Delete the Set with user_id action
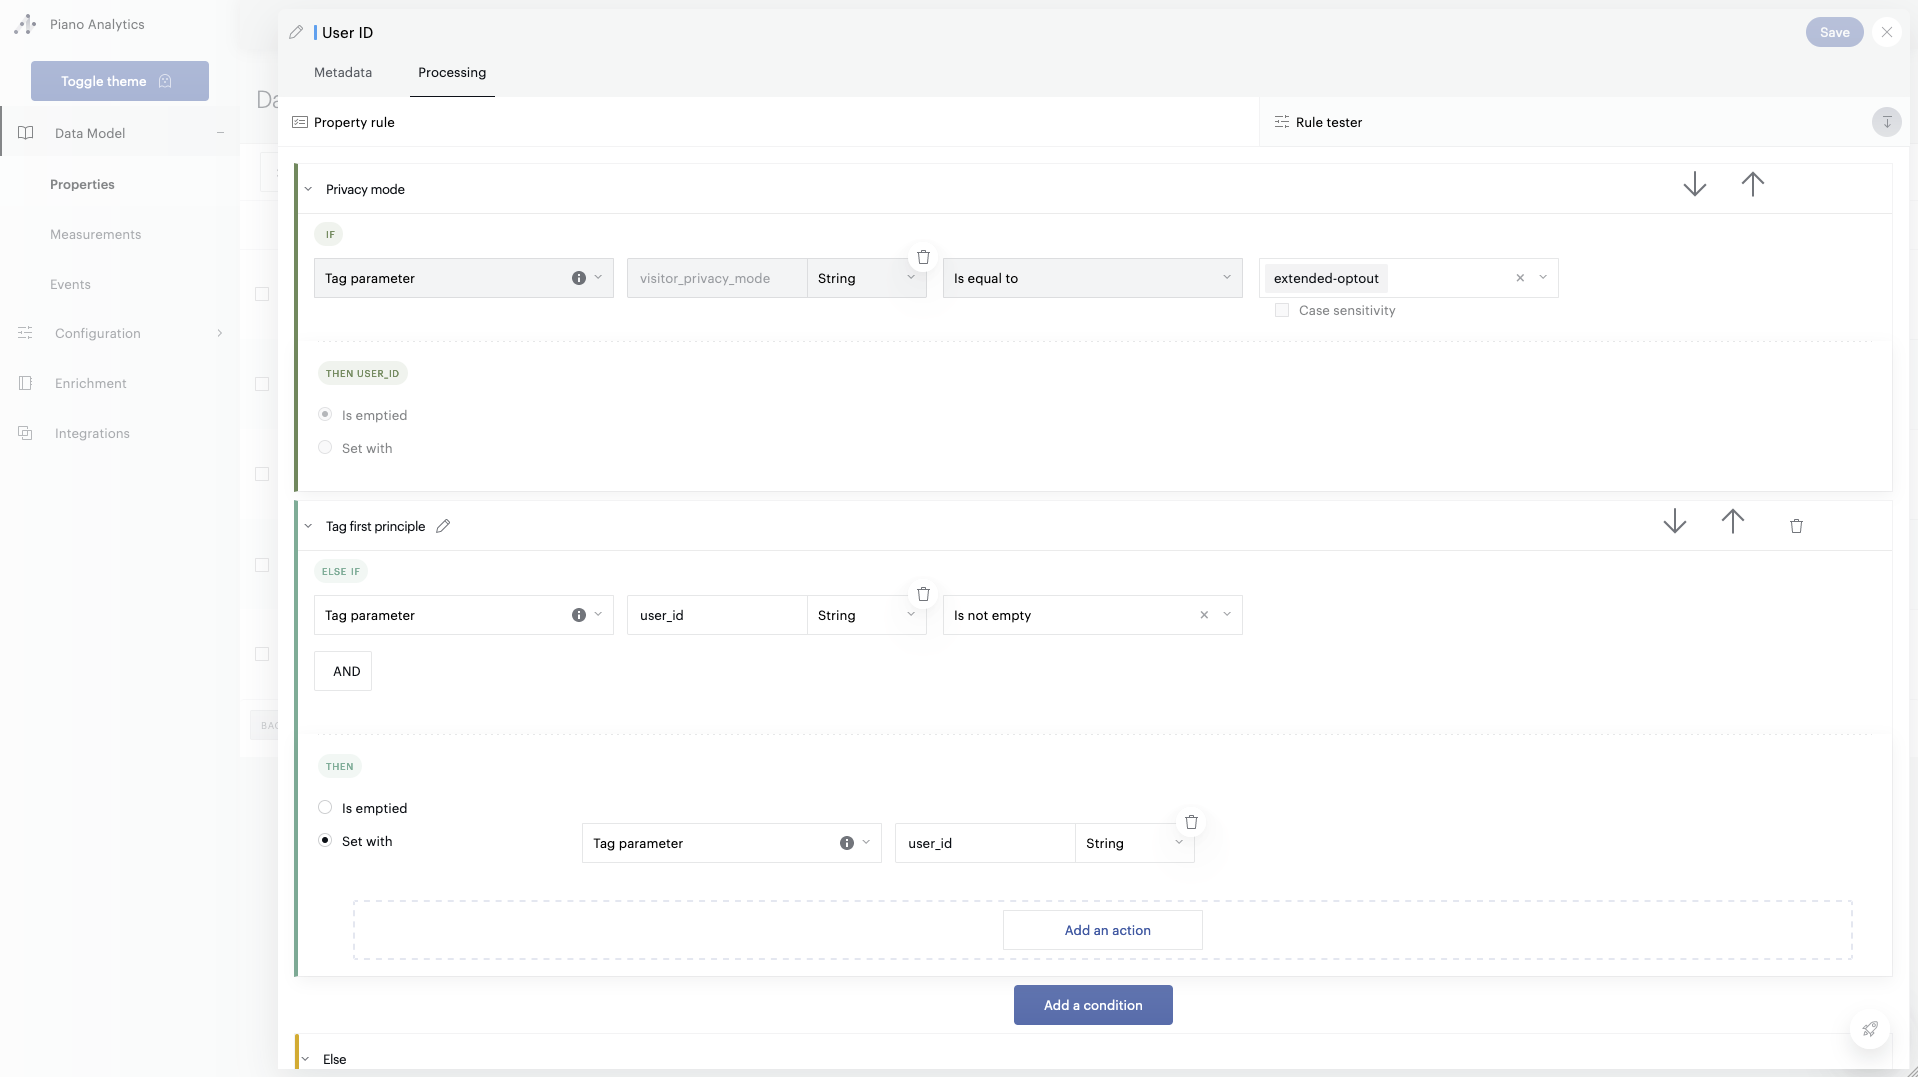 pyautogui.click(x=1191, y=822)
